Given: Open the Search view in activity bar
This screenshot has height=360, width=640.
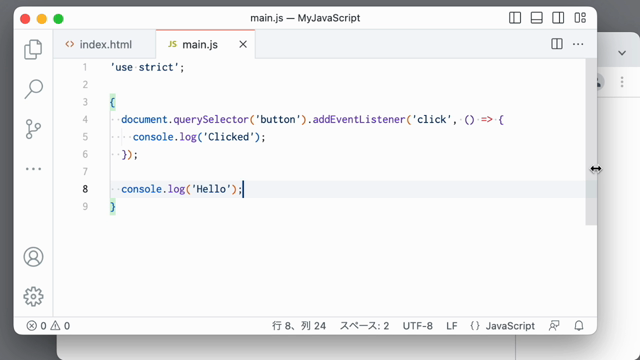Looking at the screenshot, I should click(33, 89).
